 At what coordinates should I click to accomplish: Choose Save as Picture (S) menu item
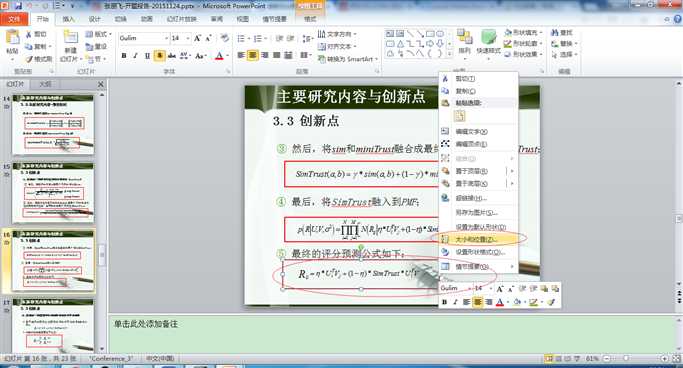[x=478, y=213]
